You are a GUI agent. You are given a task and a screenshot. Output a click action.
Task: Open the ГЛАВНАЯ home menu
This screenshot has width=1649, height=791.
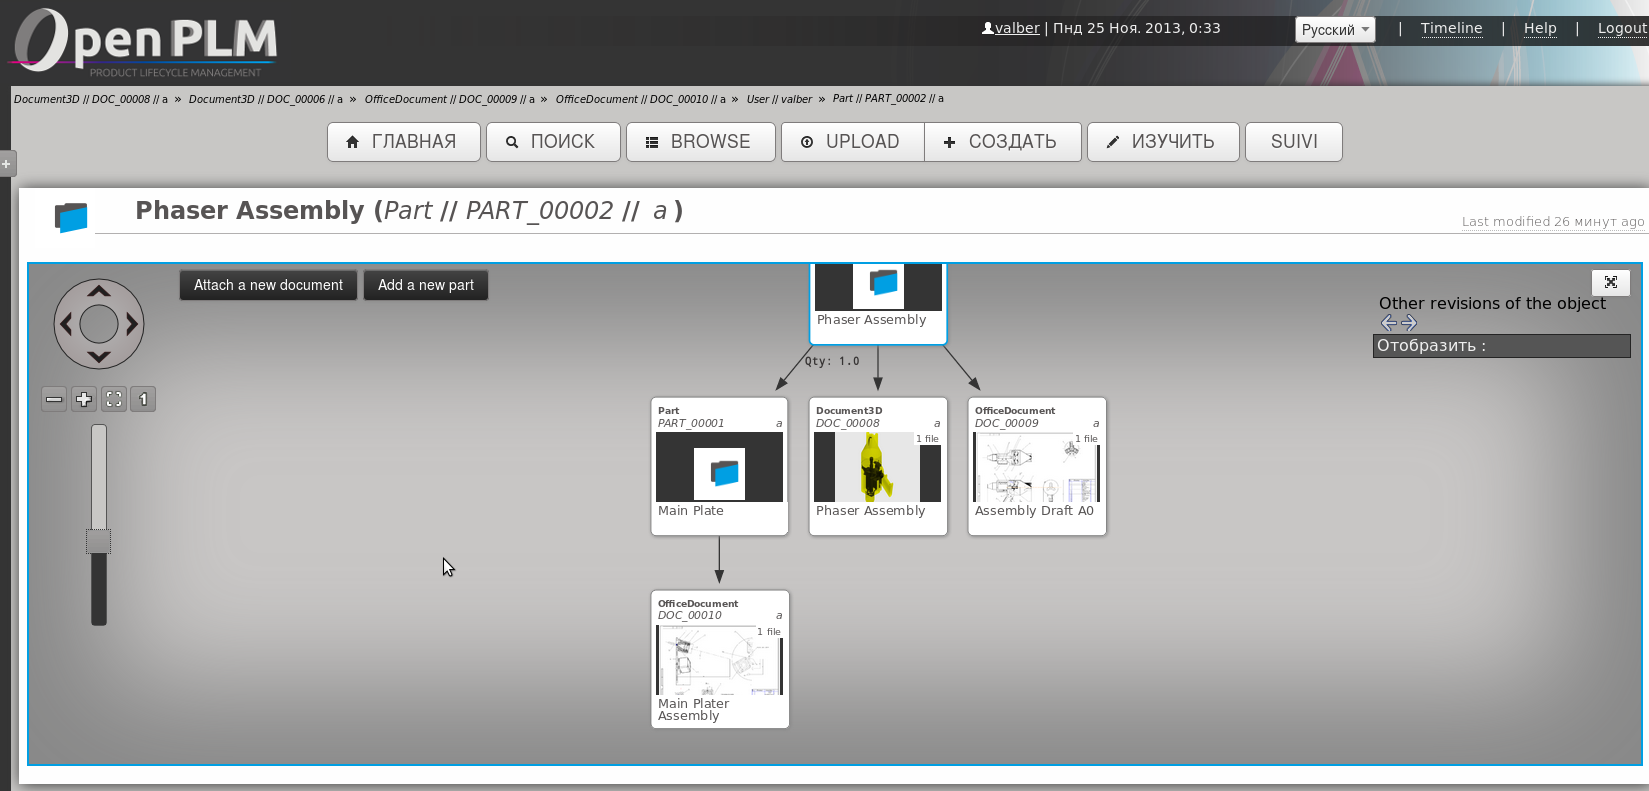tap(404, 142)
